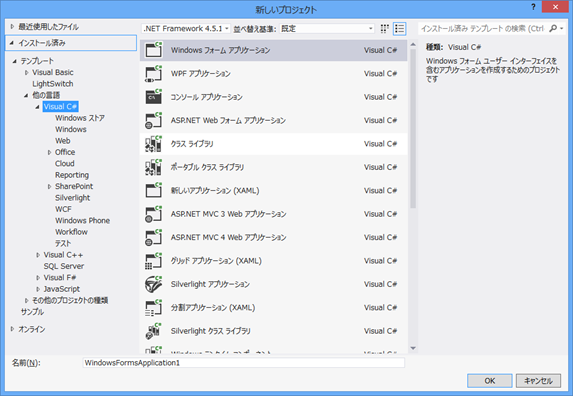The image size is (573, 396).
Task: Select the Windows フォーム アプリケーション template icon
Action: (x=153, y=50)
